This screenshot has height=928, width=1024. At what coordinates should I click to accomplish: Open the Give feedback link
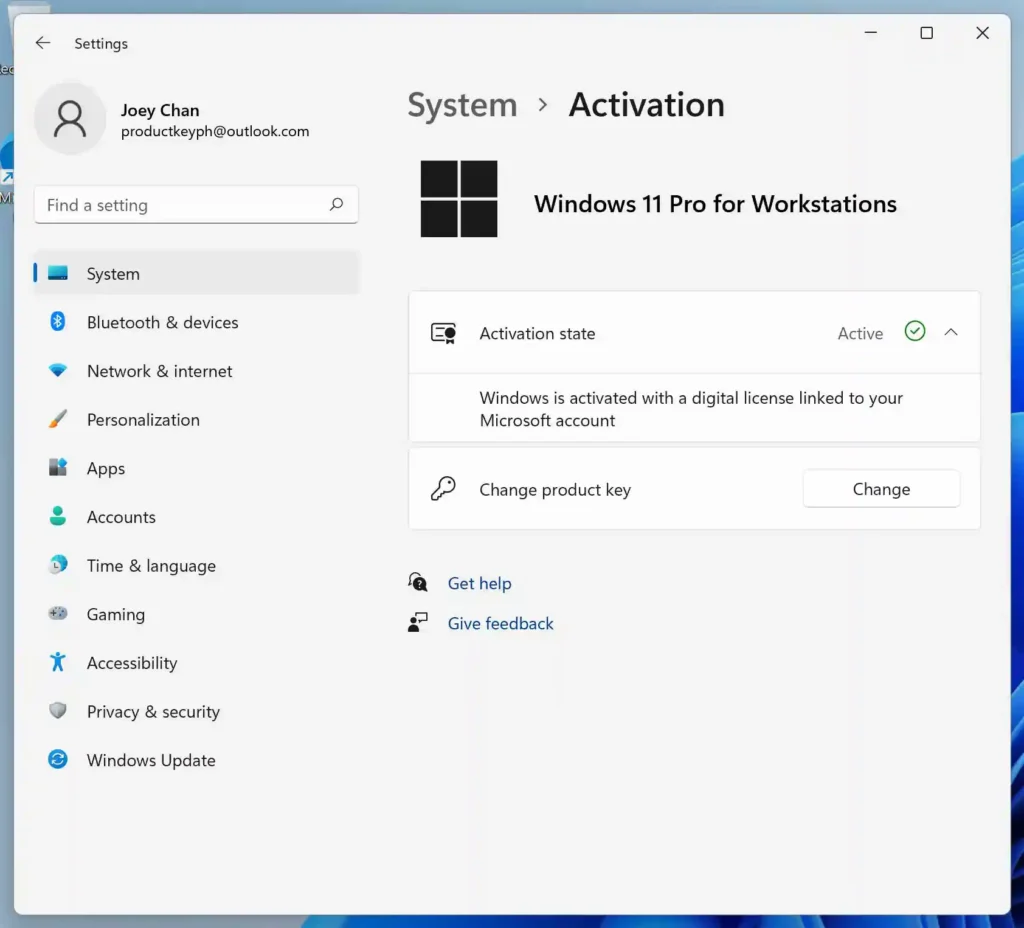click(x=500, y=623)
